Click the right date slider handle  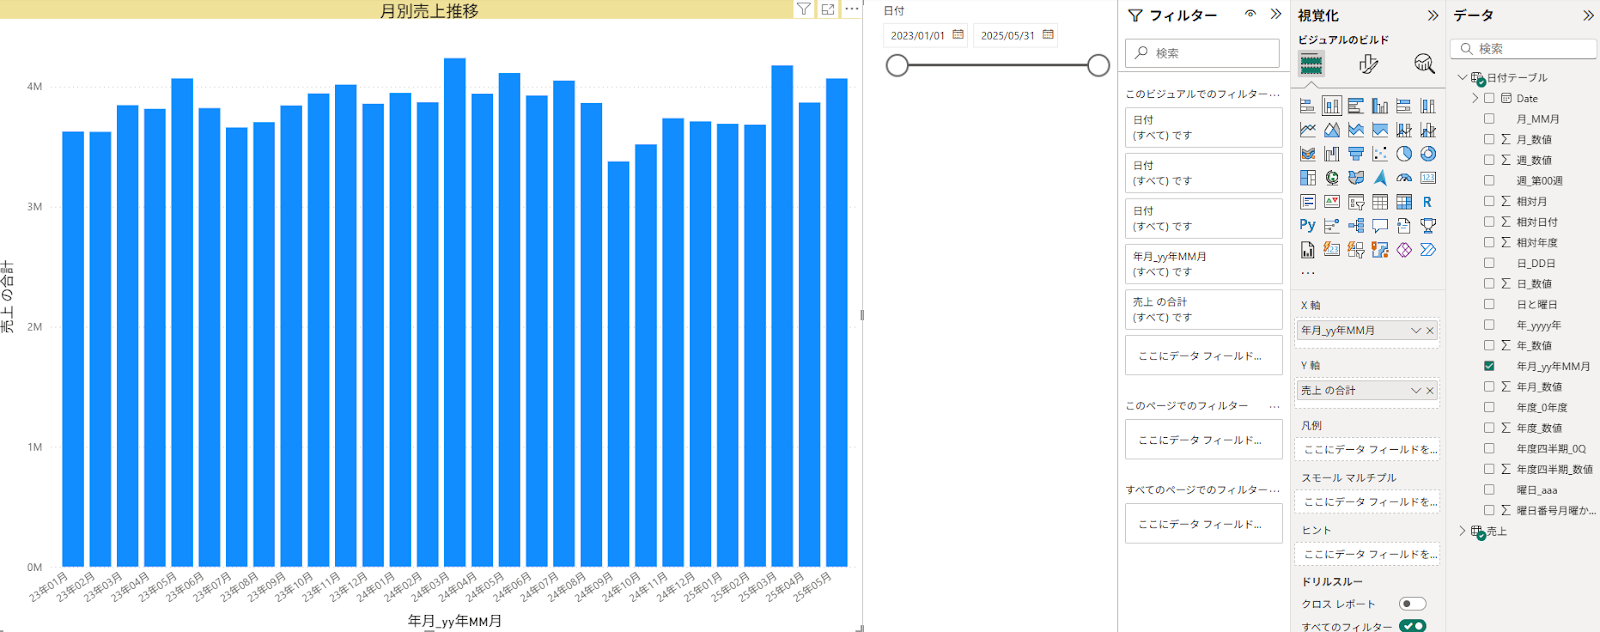(1098, 65)
